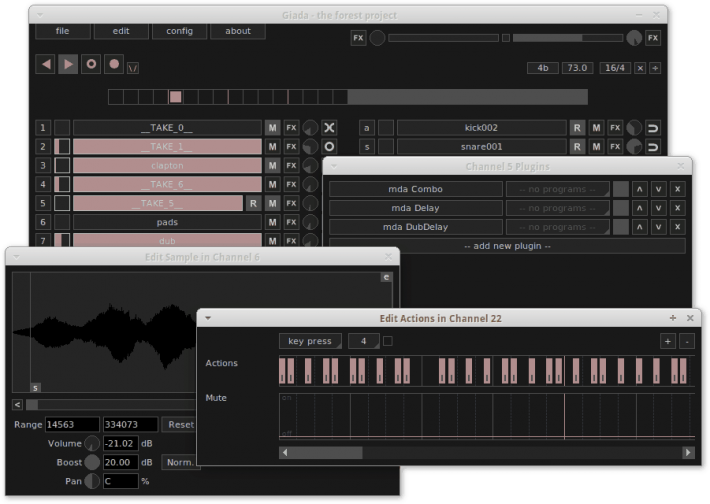Toggle the metronome icon
This screenshot has height=504, width=710.
tap(133, 68)
